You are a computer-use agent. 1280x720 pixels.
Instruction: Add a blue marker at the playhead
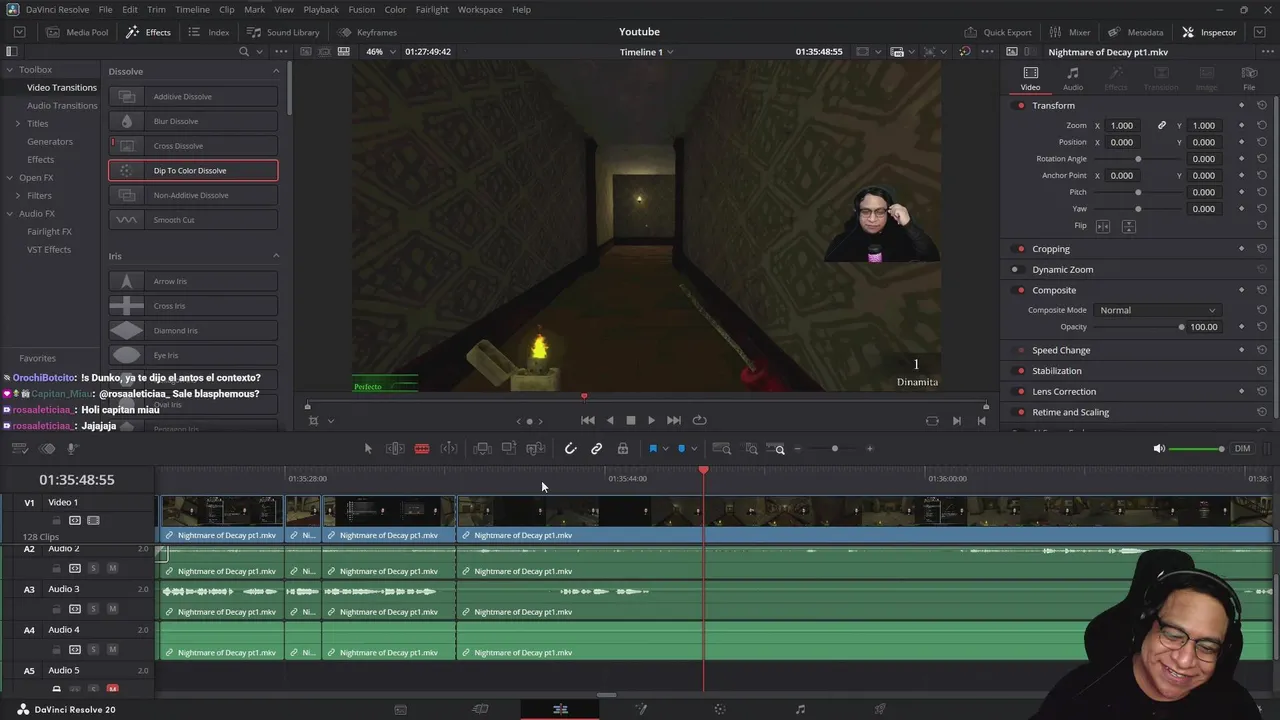point(681,449)
